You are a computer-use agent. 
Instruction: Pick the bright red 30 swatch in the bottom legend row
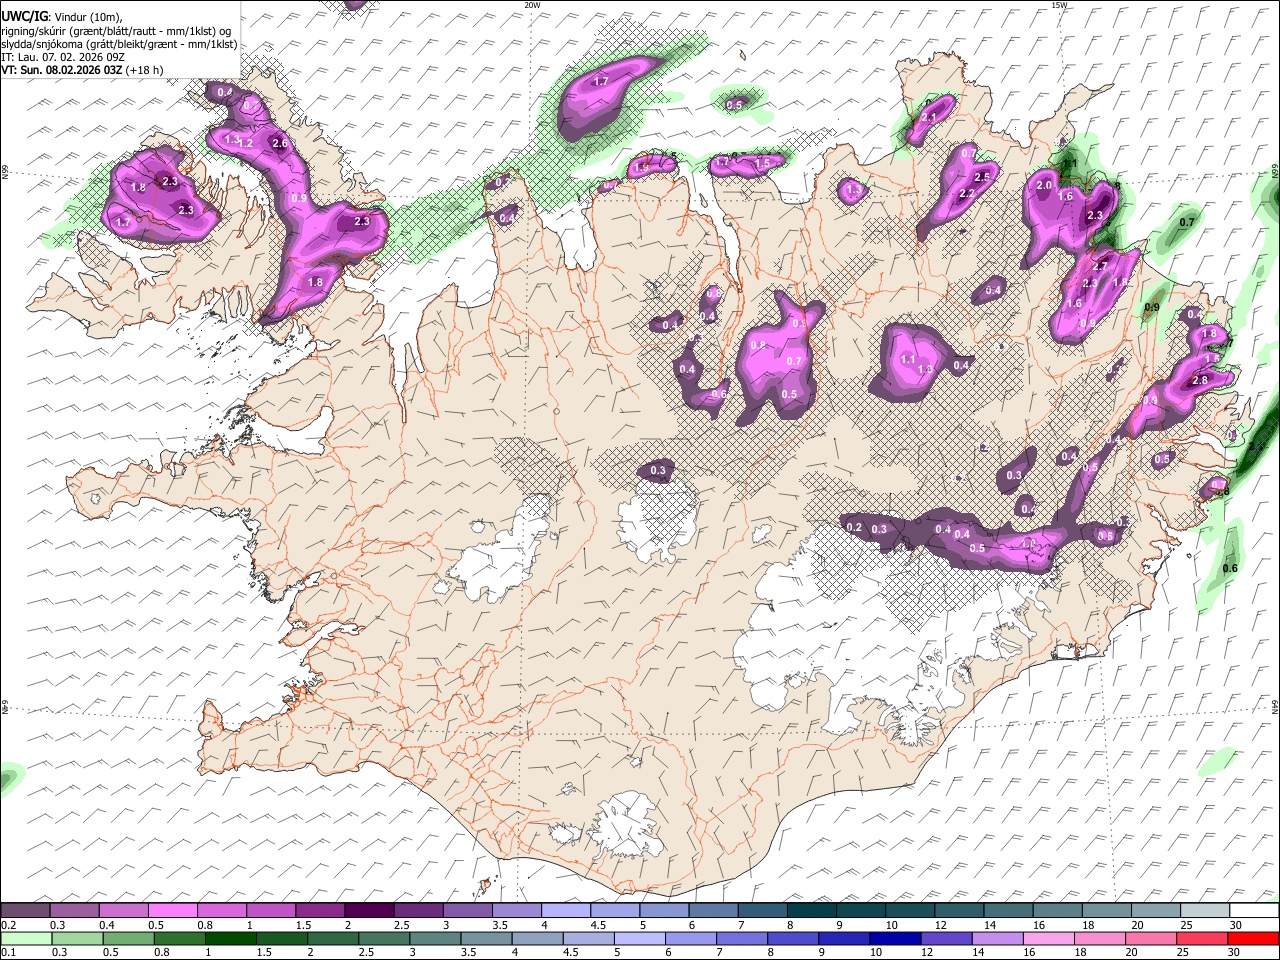click(x=1255, y=939)
